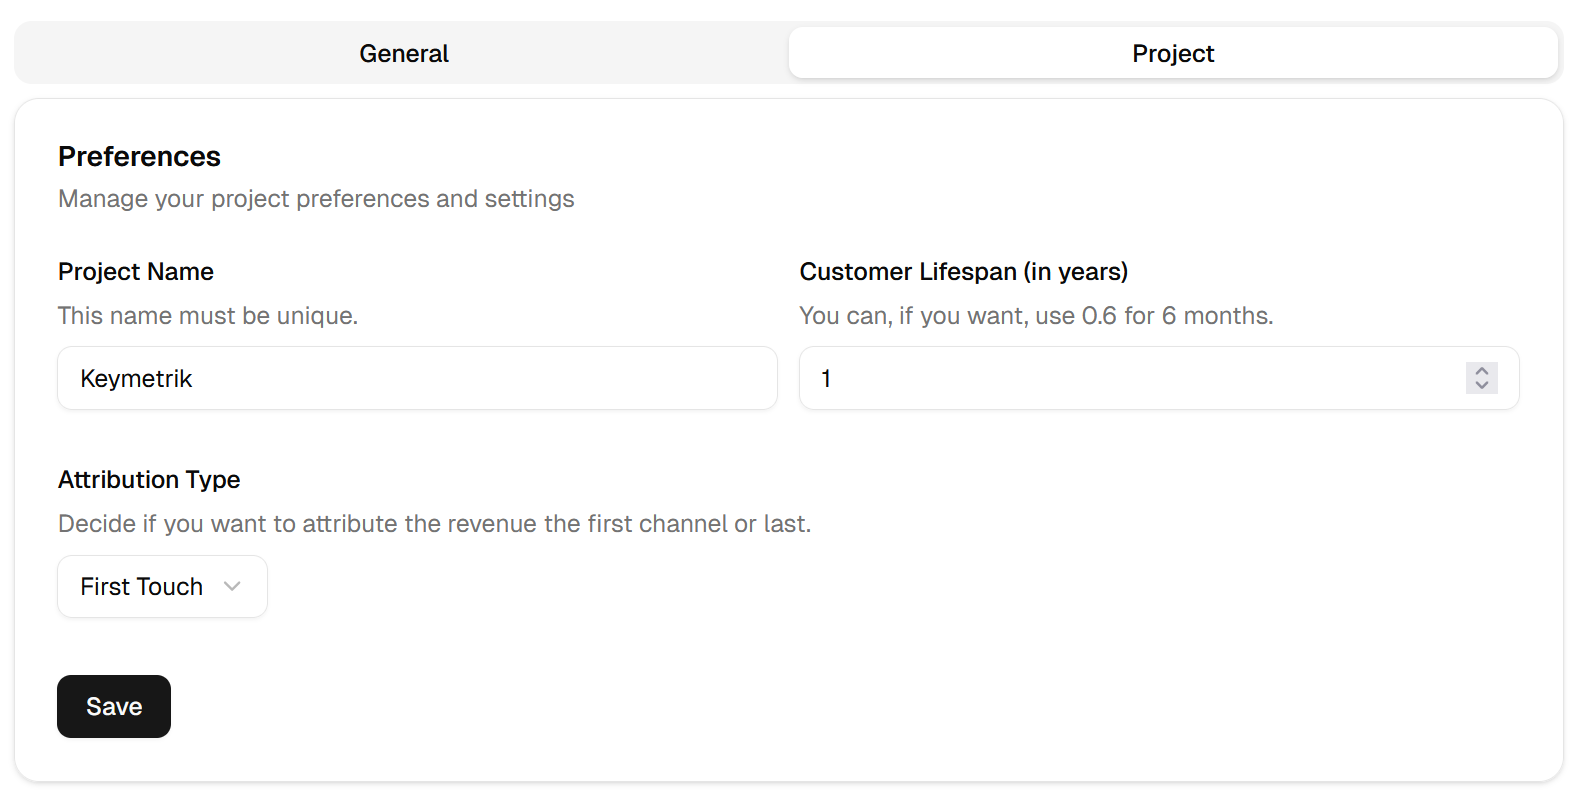Screen dimensions: 1587x794
Task: Click the Preferences heading
Action: pyautogui.click(x=139, y=157)
